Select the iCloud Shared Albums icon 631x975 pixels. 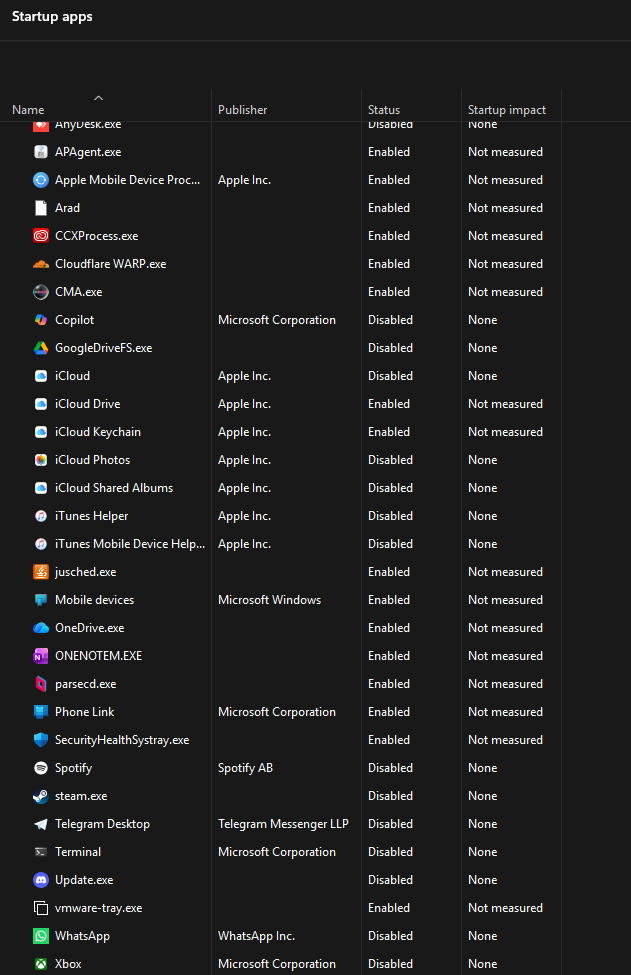tap(41, 488)
